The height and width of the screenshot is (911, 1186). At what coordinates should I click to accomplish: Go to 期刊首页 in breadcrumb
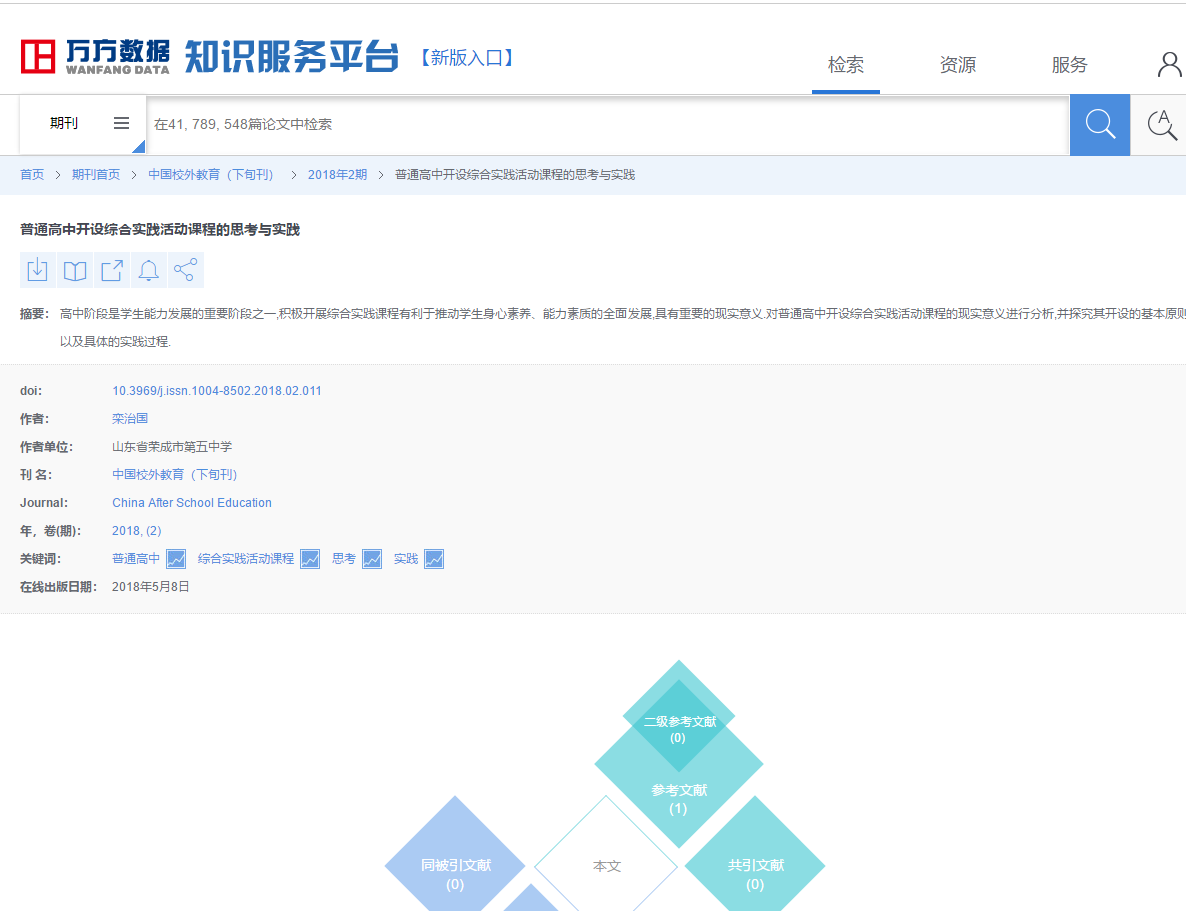pos(96,175)
